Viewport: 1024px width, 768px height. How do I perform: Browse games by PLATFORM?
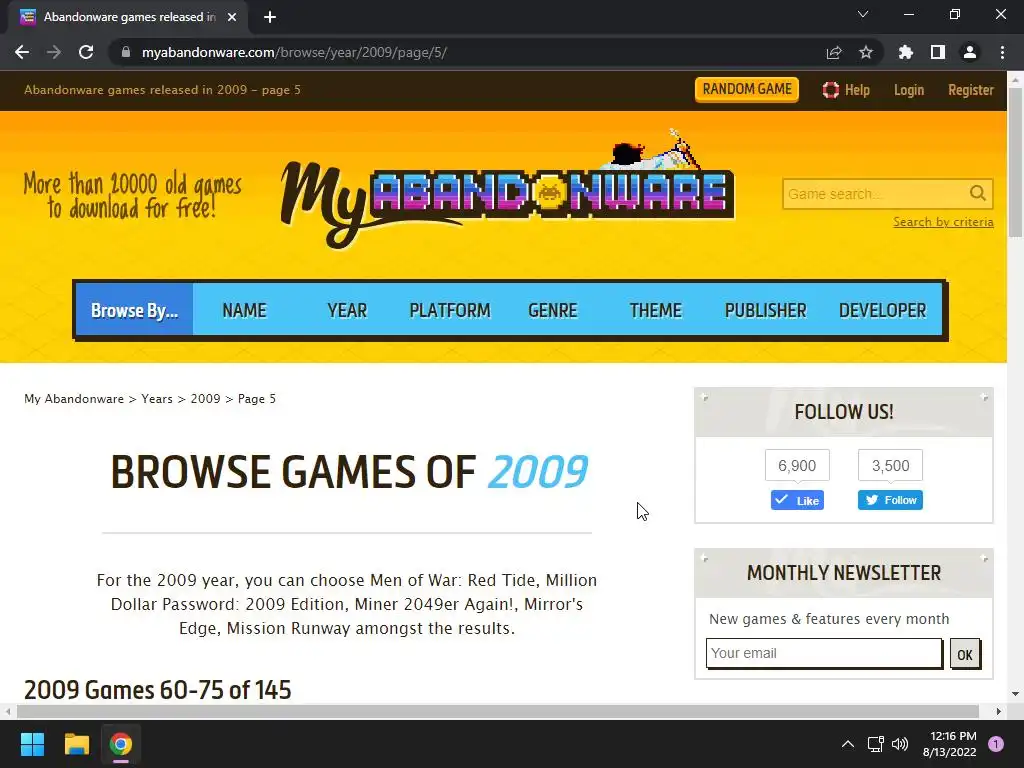449,310
